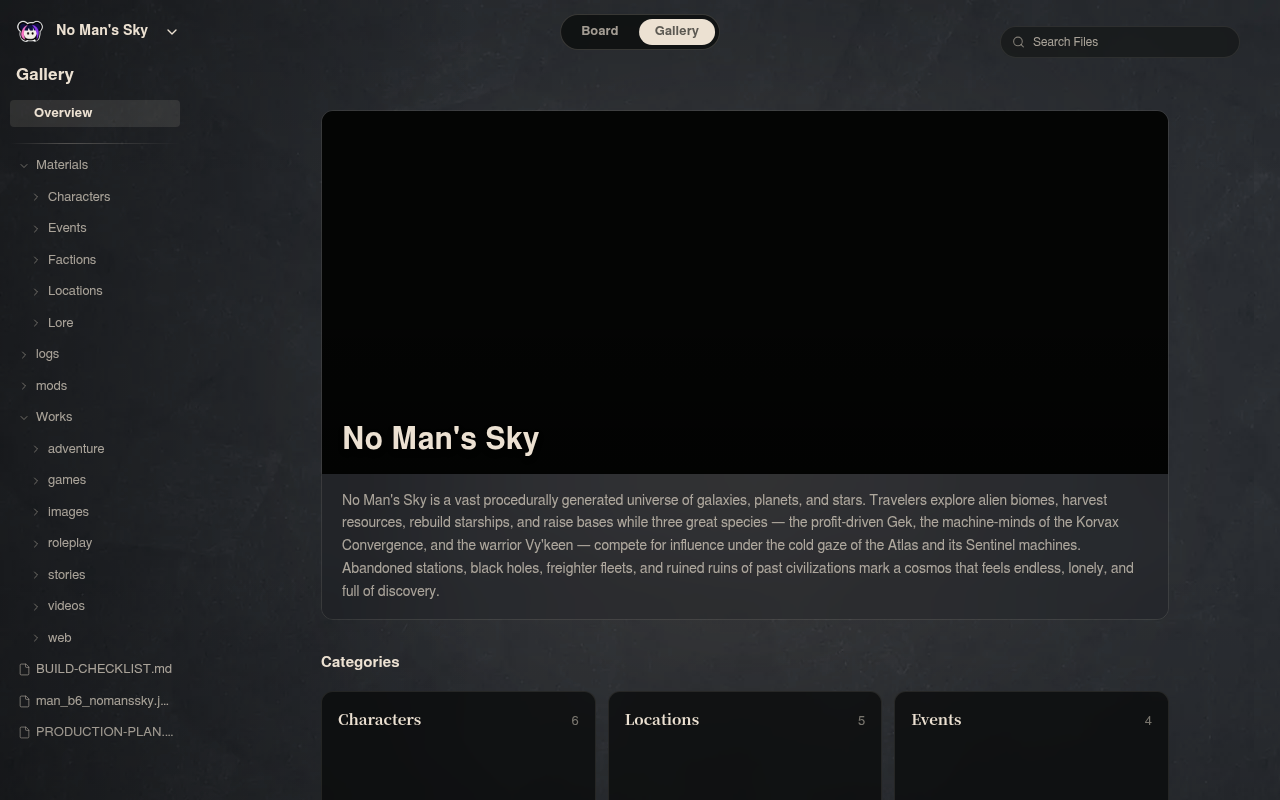Click the search magnifier icon

click(1019, 42)
